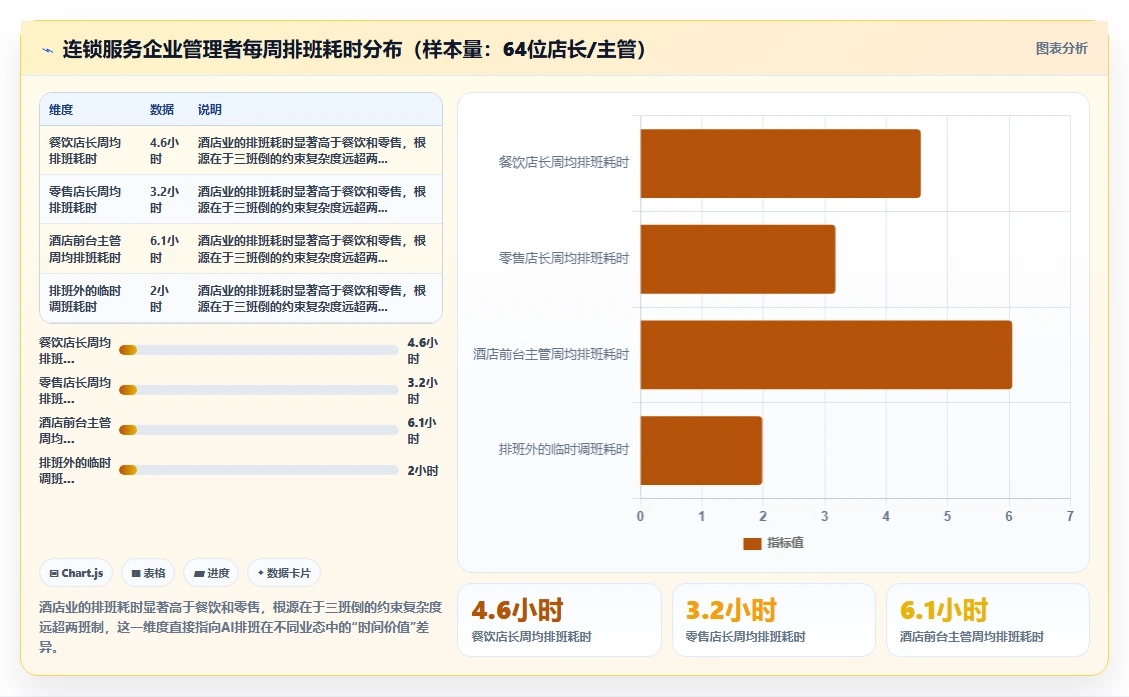
Task: Click the 维度 table column header
Action: [61, 109]
